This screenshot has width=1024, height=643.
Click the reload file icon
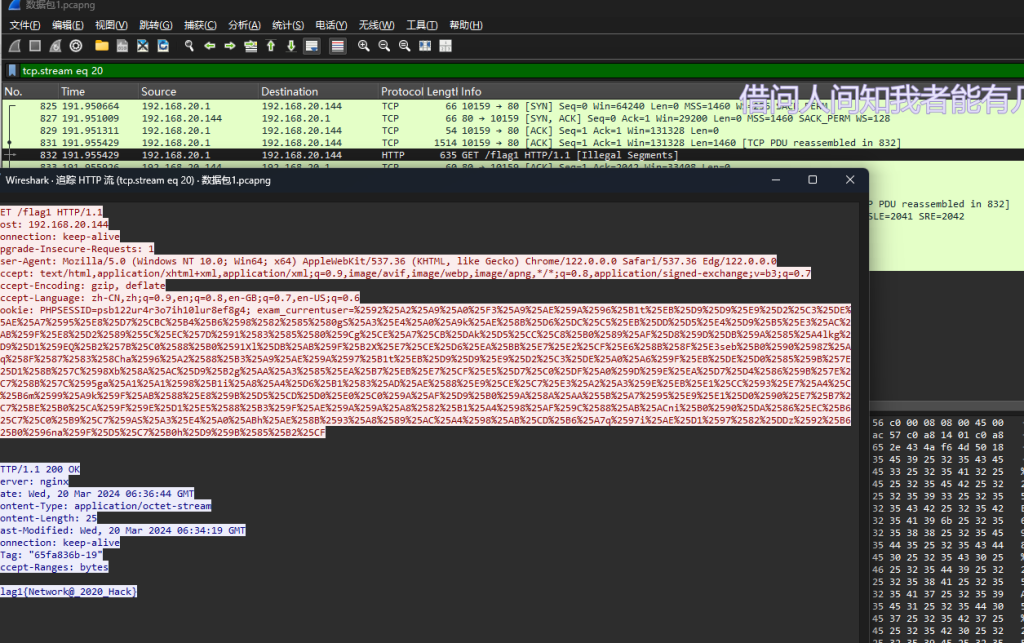(x=163, y=46)
